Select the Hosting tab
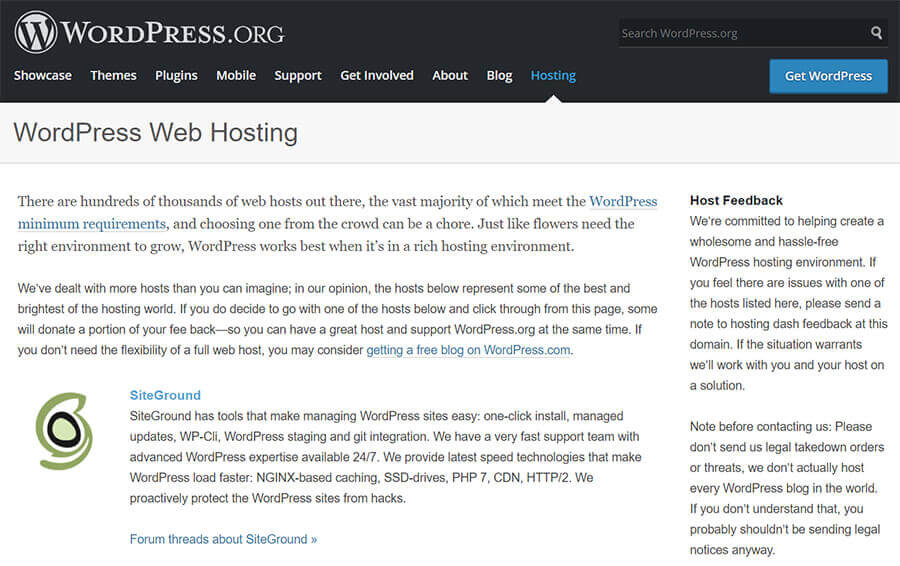Image resolution: width=900 pixels, height=566 pixels. 553,76
